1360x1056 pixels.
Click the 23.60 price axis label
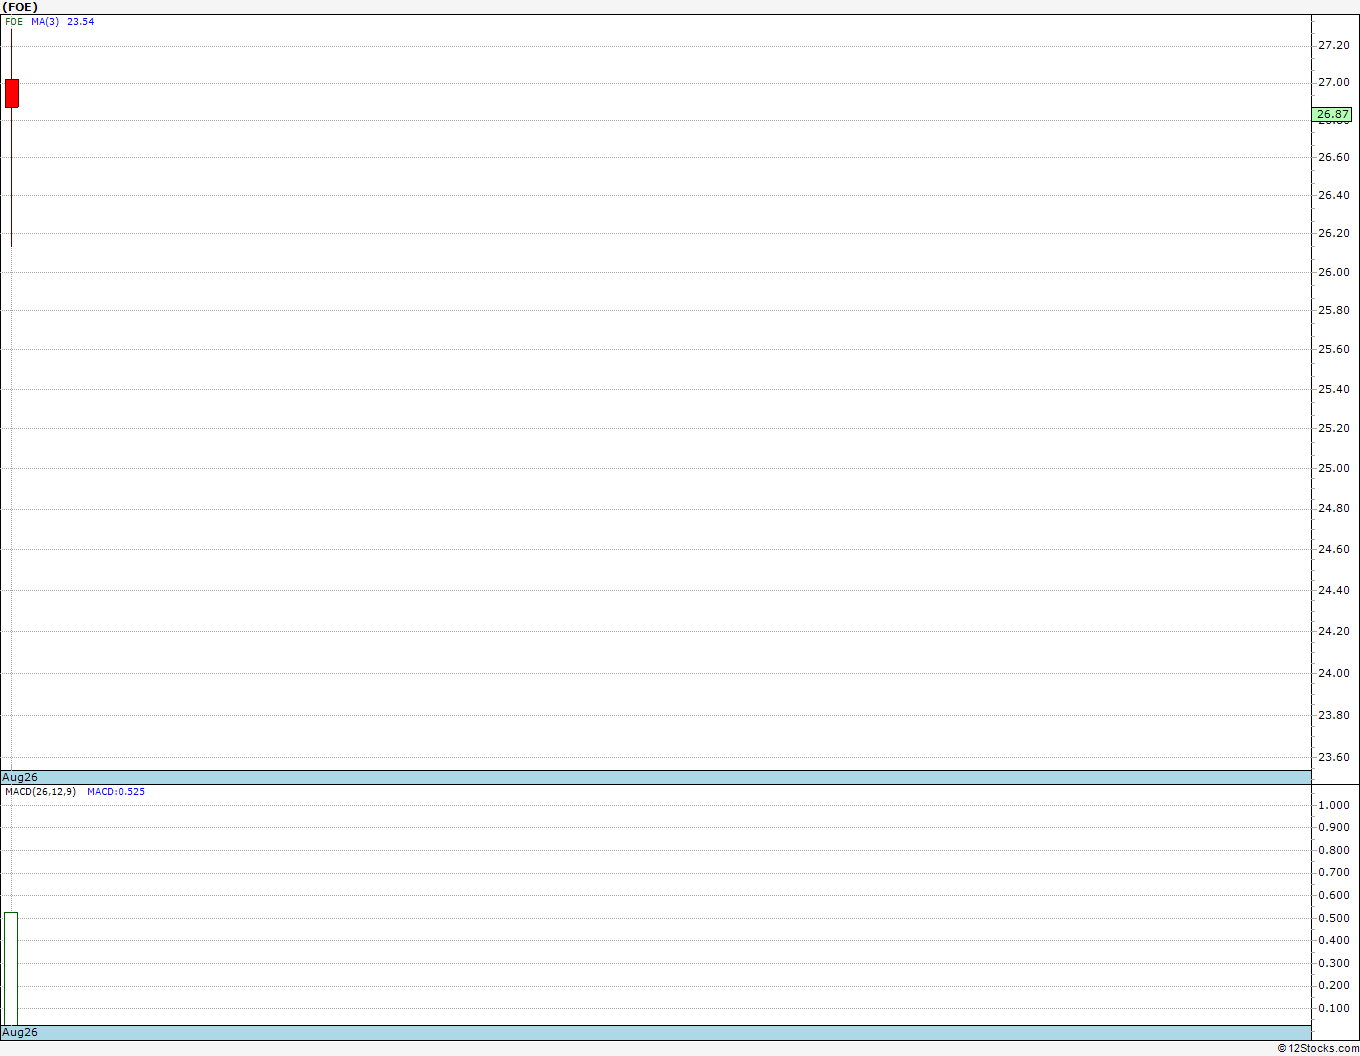[x=1333, y=757]
